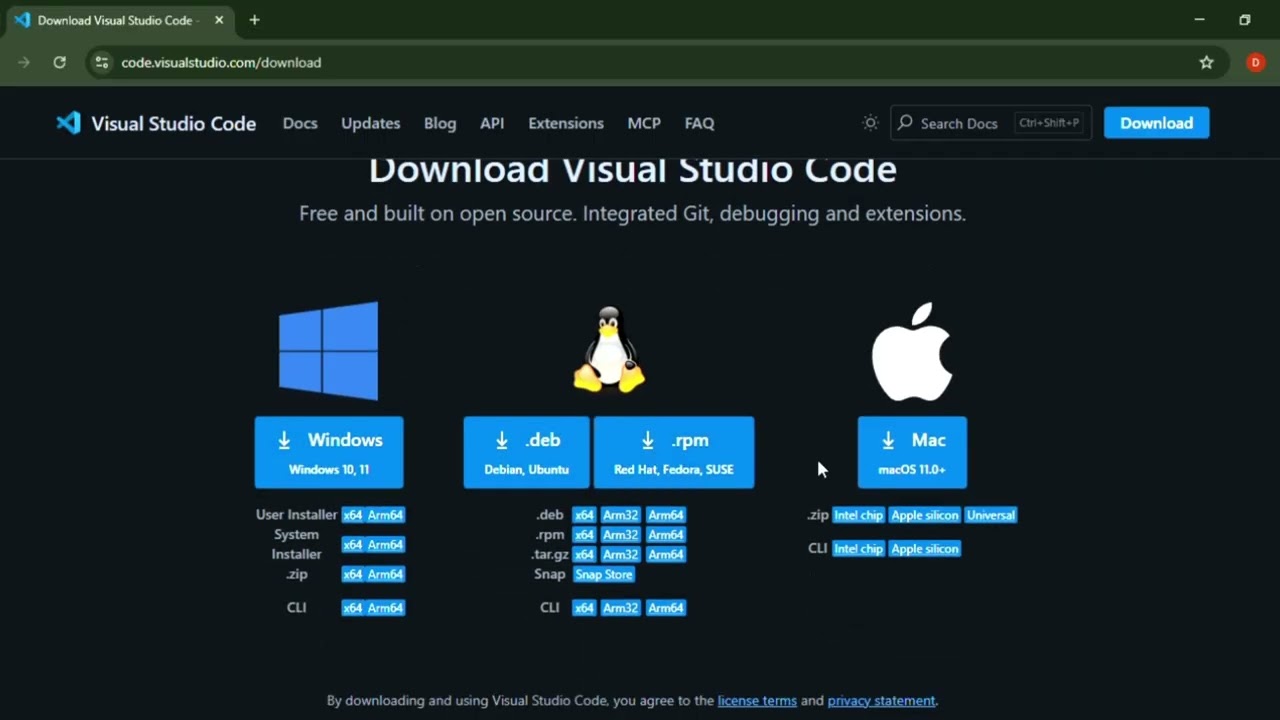Open the privacy statement link
This screenshot has width=1280, height=720.
coord(881,701)
